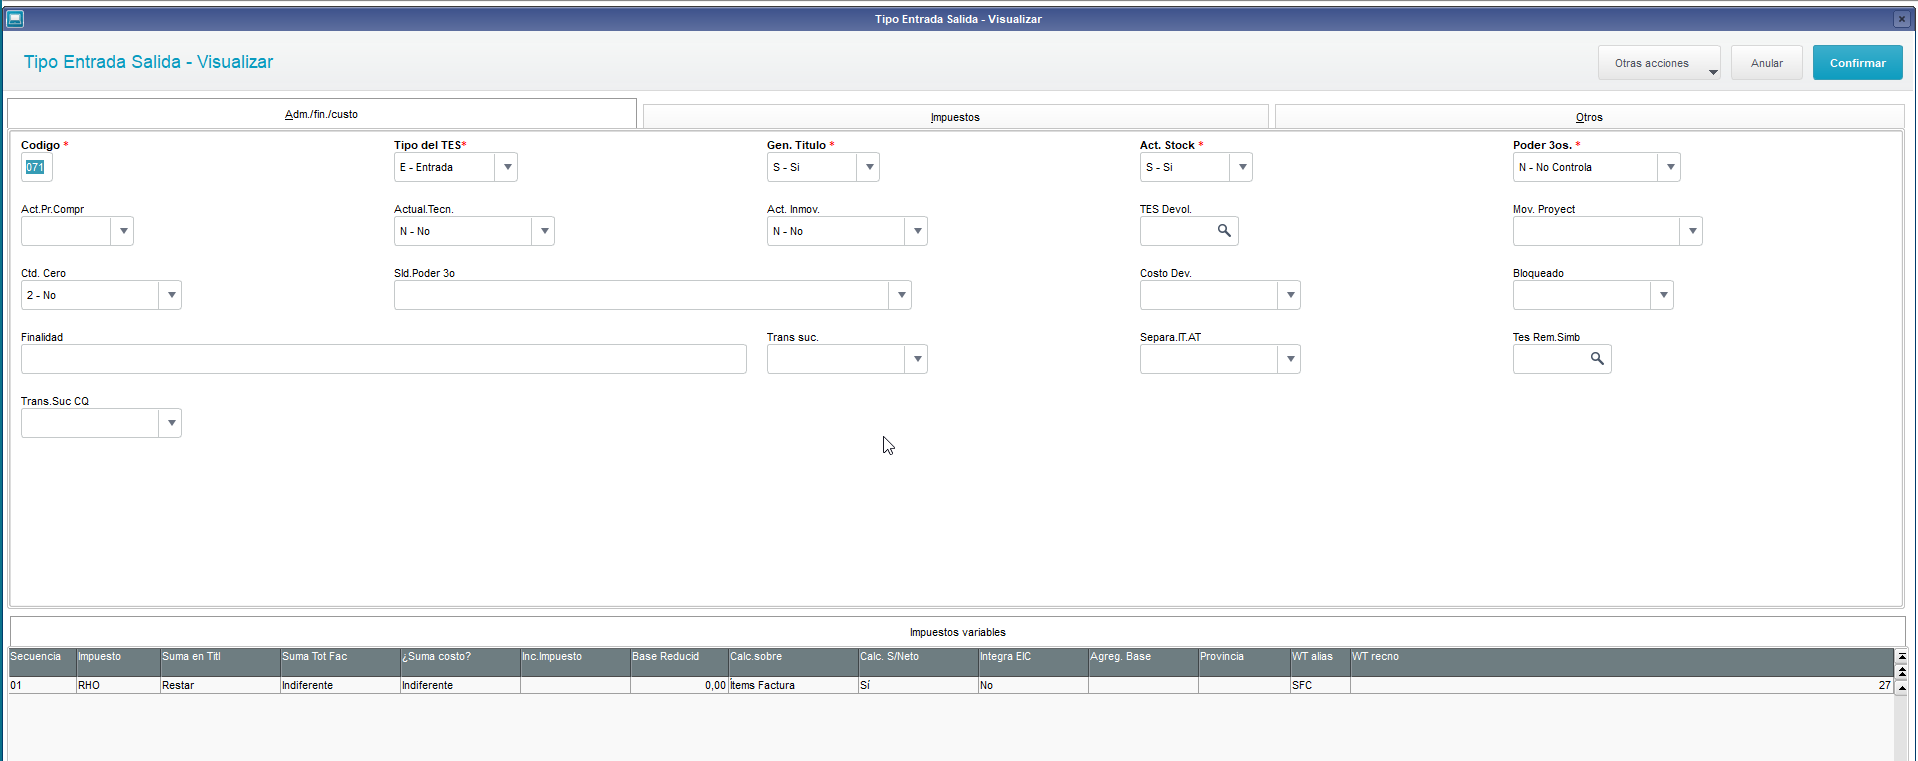
Task: Close the Tipo Entrada Salida window
Action: pos(1901,19)
